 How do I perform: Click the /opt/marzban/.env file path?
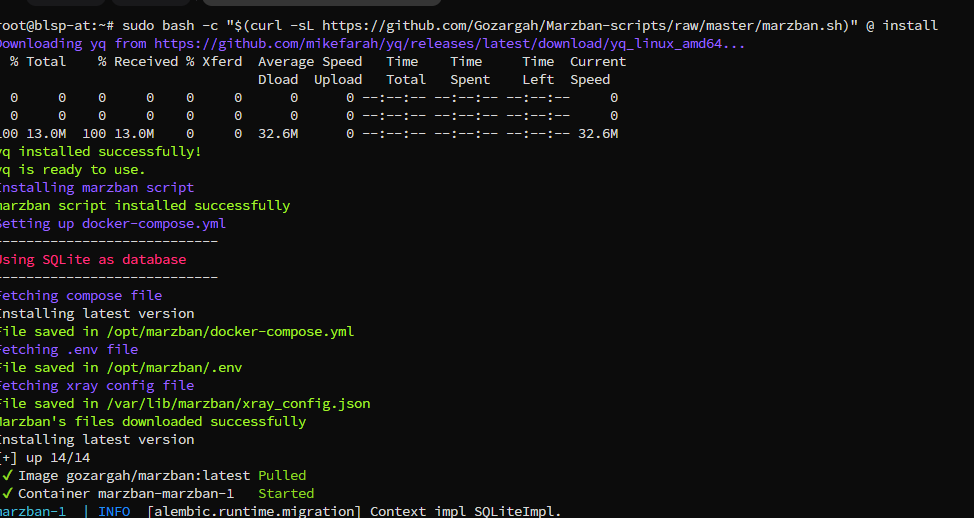click(174, 368)
